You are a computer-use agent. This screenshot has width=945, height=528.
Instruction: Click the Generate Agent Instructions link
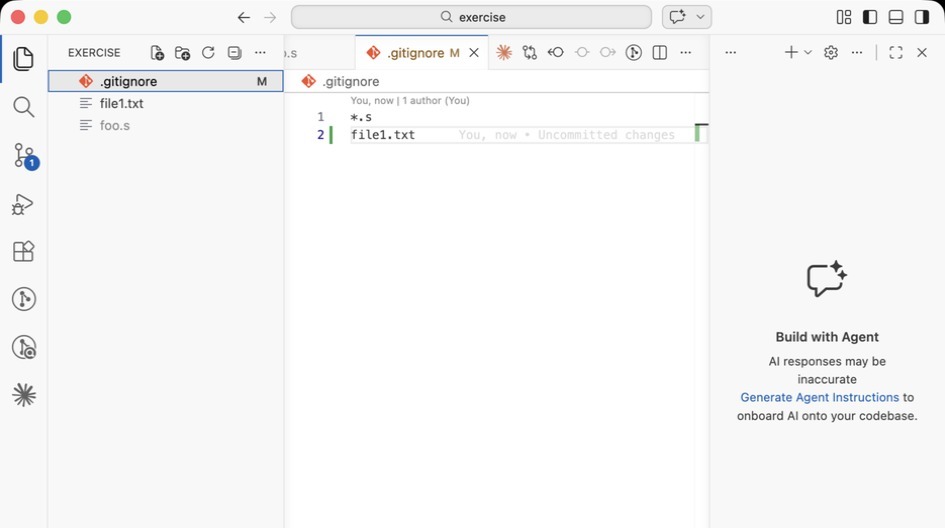pyautogui.click(x=819, y=397)
